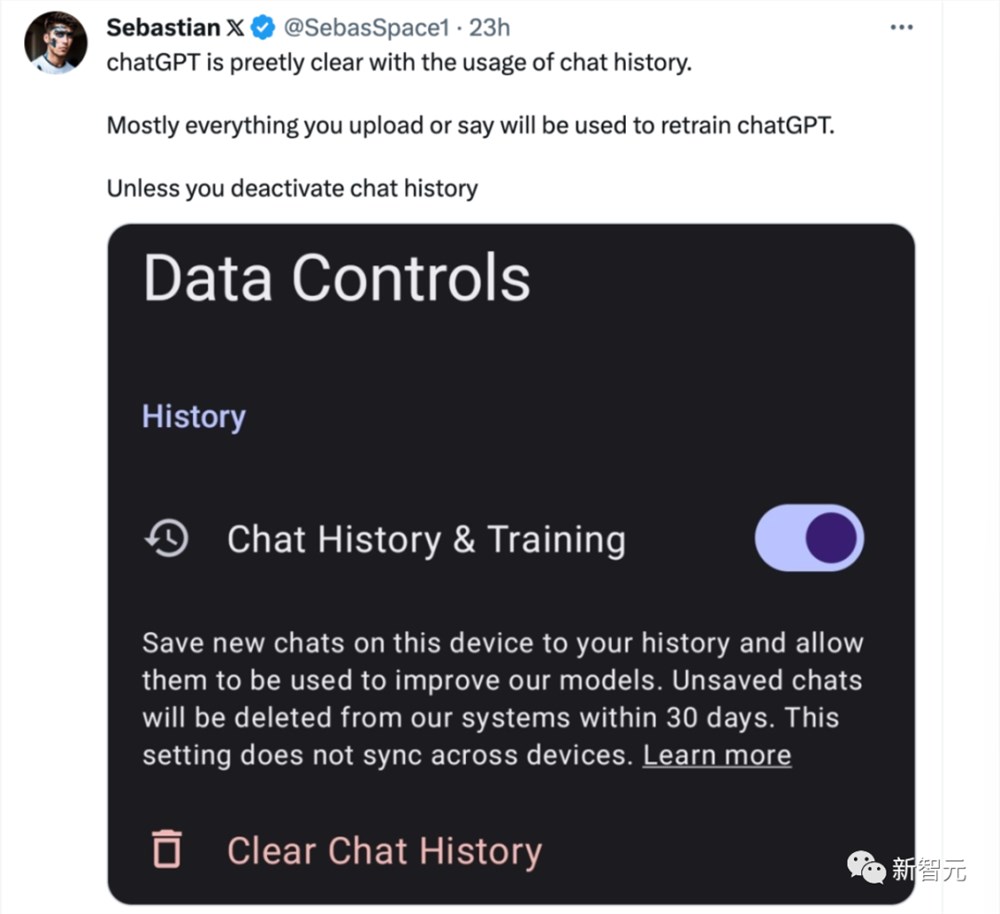
Task: Click the Chat History & Training label
Action: (427, 540)
